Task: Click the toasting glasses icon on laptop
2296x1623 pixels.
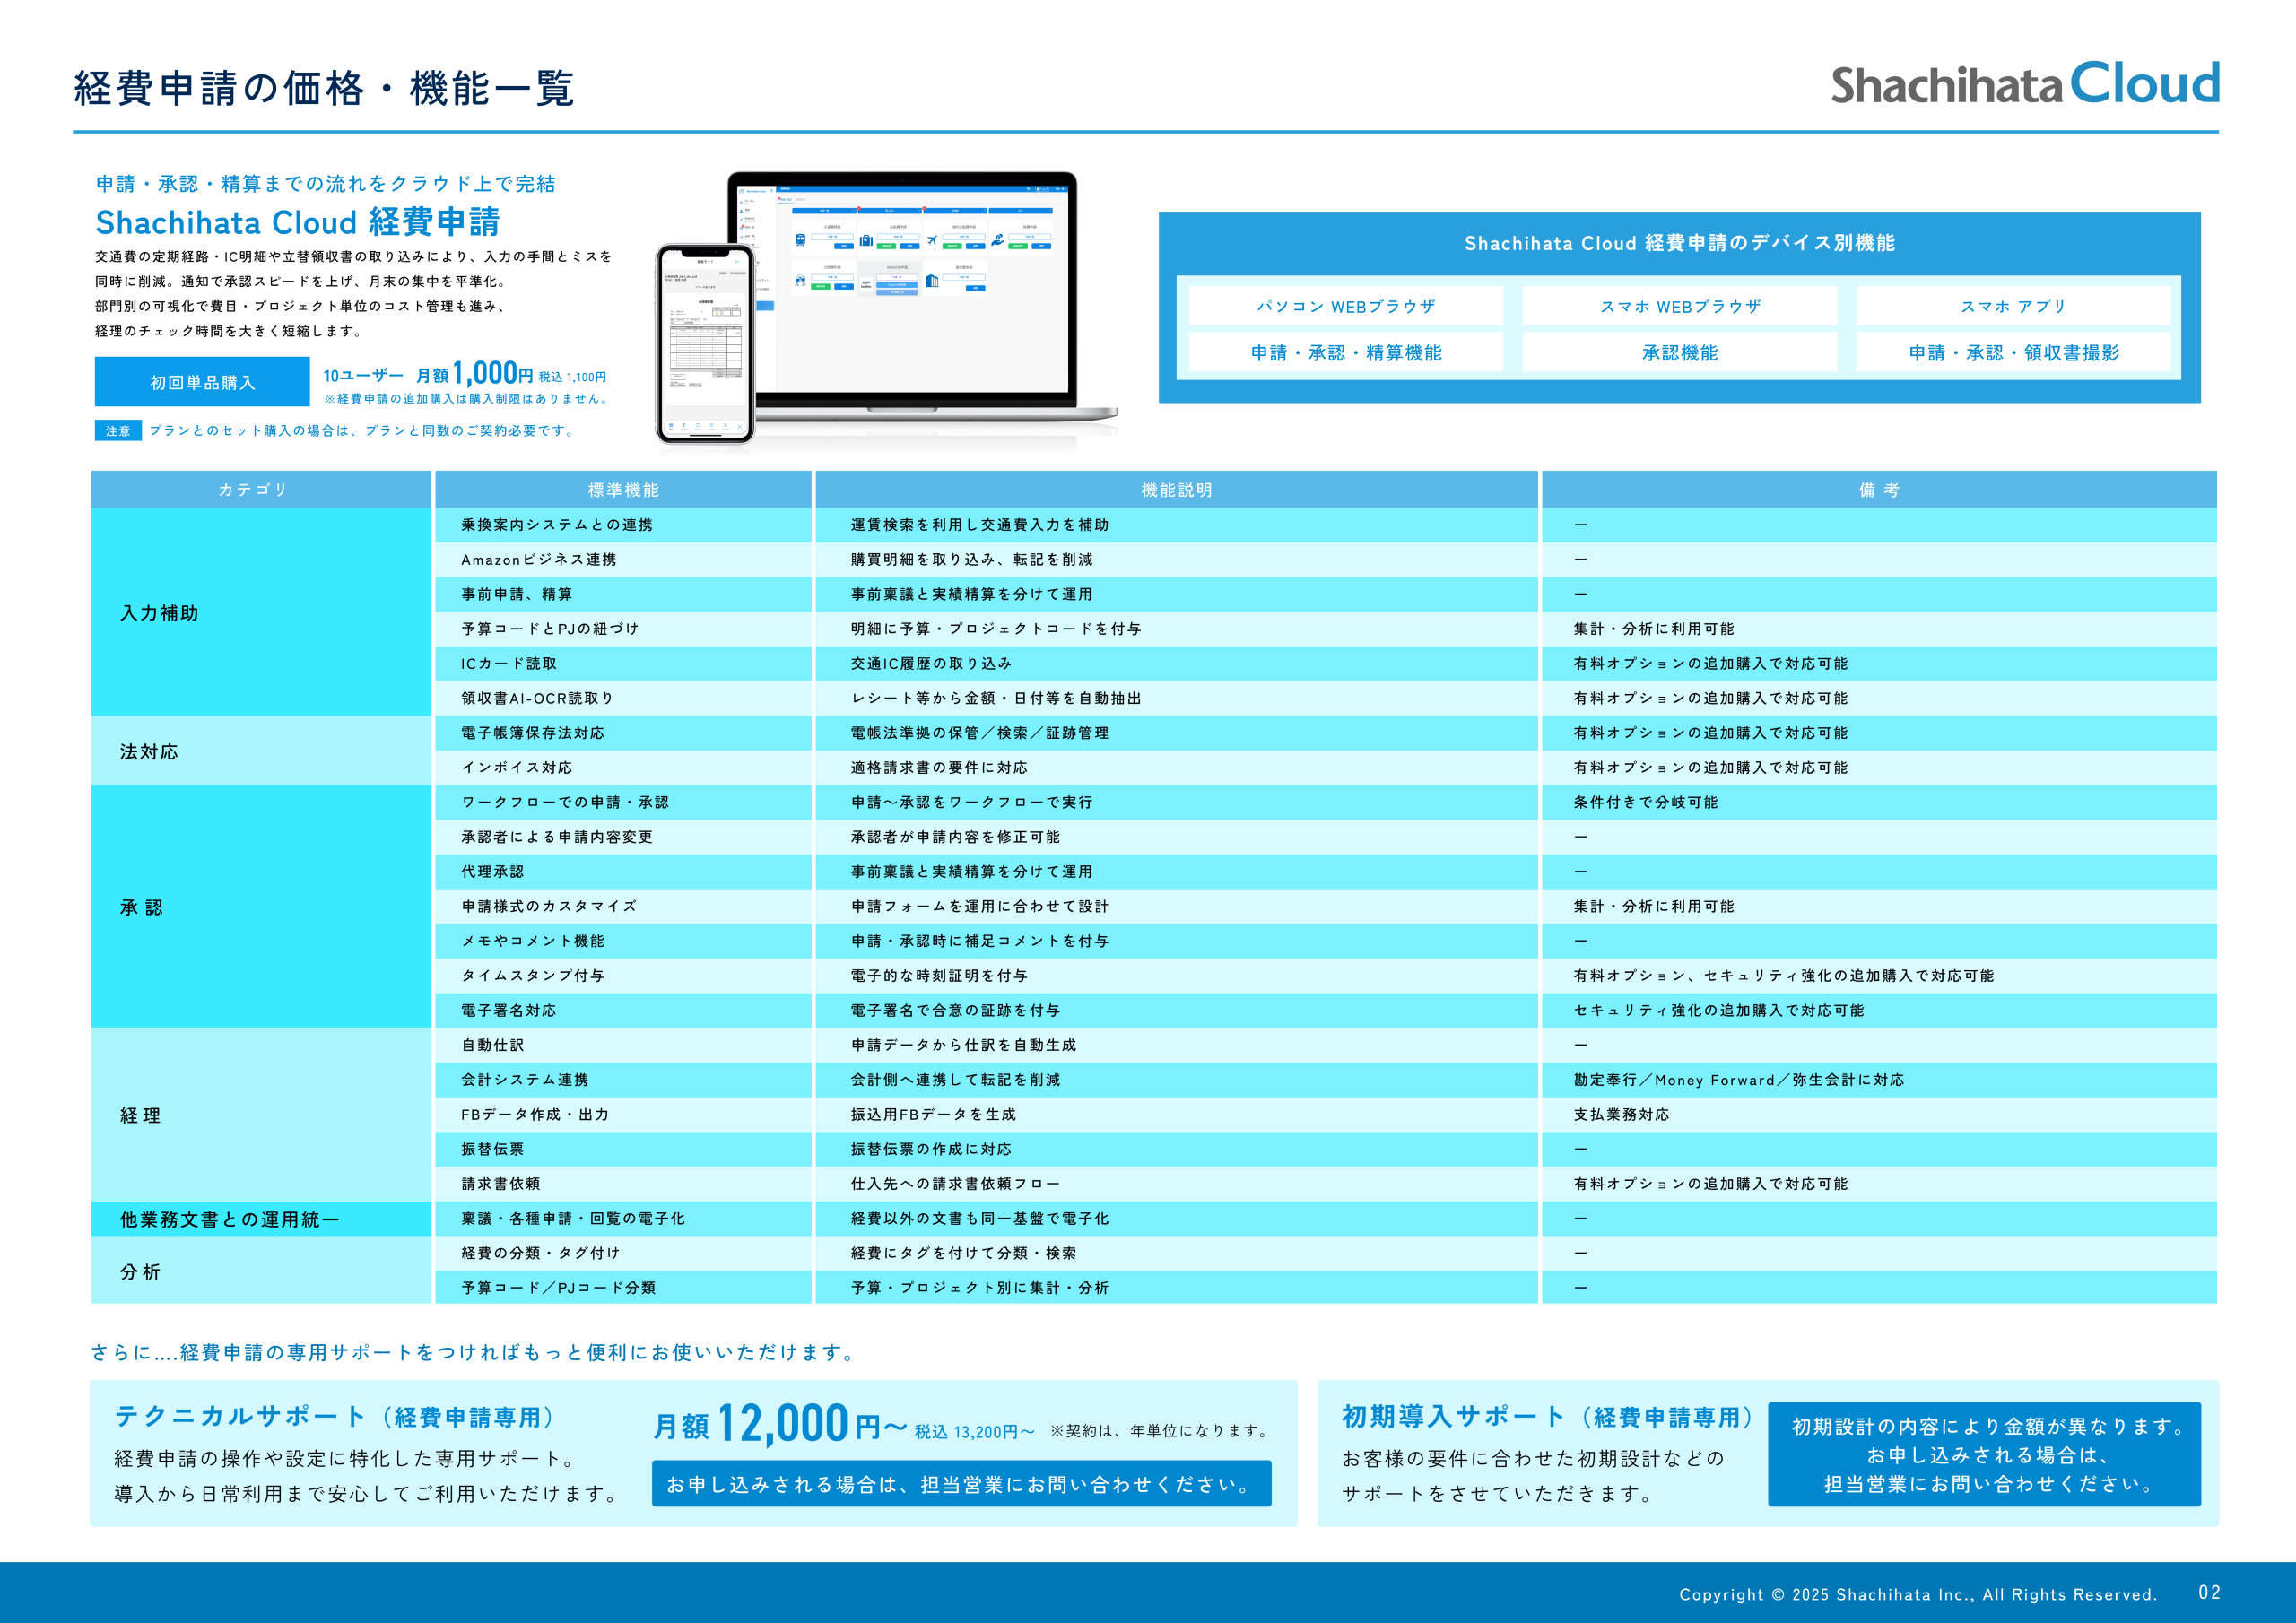Action: pos(801,281)
